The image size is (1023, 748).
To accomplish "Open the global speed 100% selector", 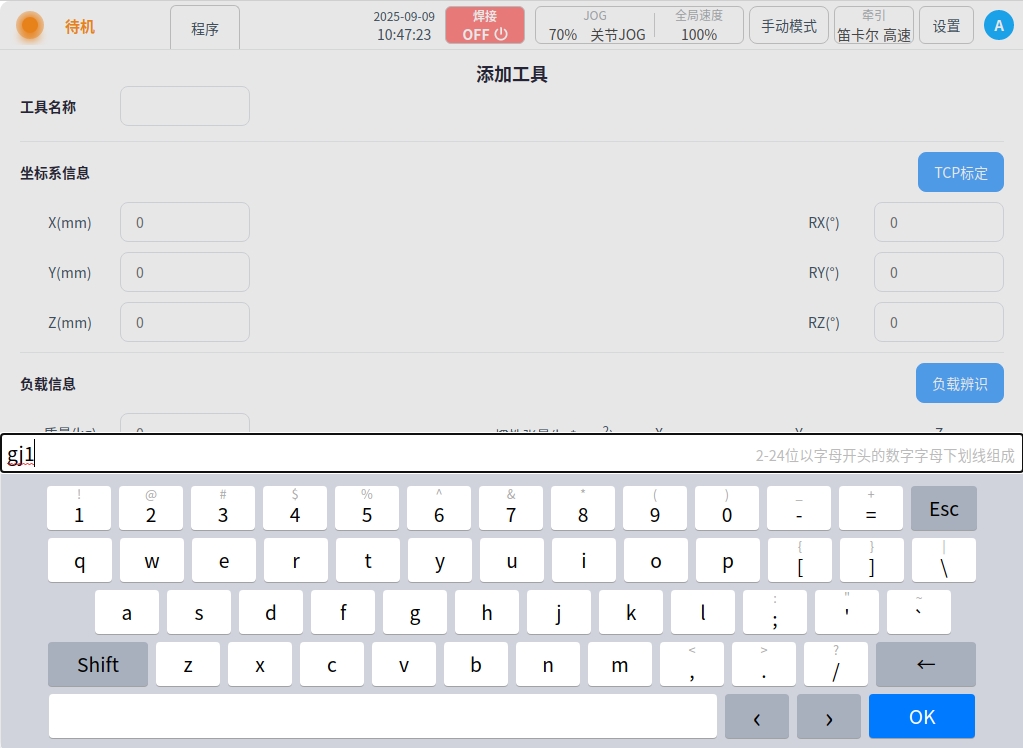I will tap(698, 26).
